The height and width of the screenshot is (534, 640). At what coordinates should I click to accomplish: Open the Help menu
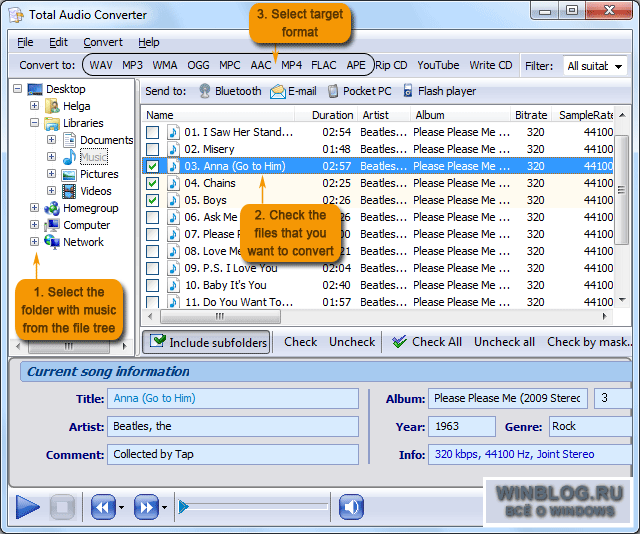pos(149,42)
